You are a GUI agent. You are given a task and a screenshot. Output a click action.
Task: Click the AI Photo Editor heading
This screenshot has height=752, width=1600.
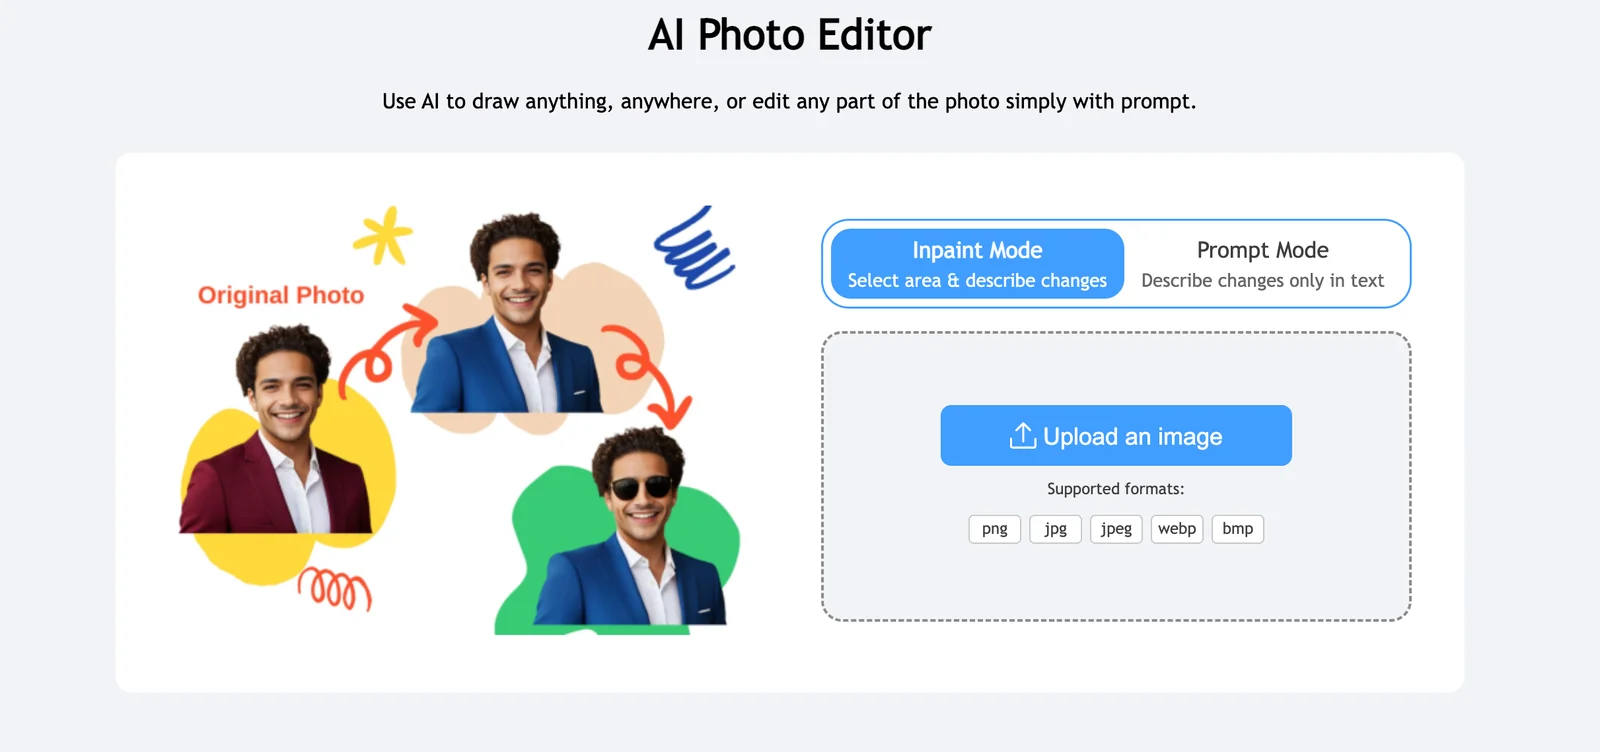[789, 35]
